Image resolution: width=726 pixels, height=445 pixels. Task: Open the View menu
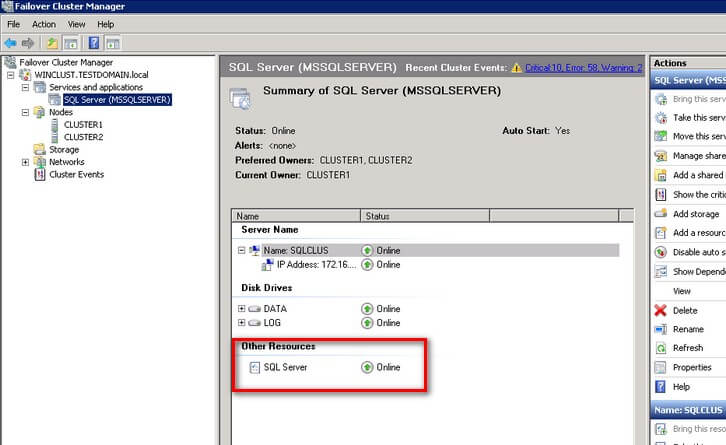pyautogui.click(x=76, y=24)
